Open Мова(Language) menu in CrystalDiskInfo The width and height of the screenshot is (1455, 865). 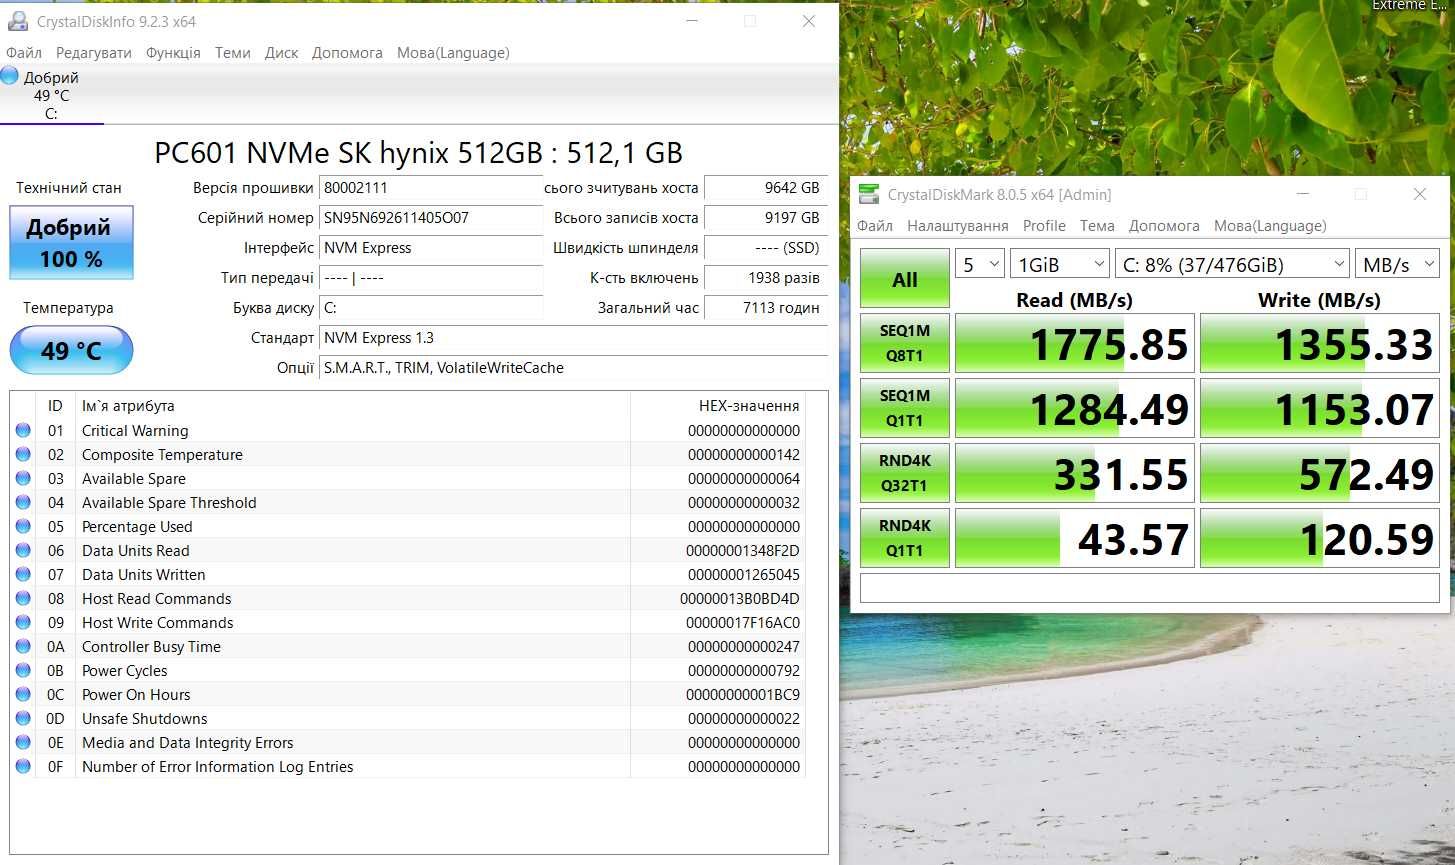(453, 53)
